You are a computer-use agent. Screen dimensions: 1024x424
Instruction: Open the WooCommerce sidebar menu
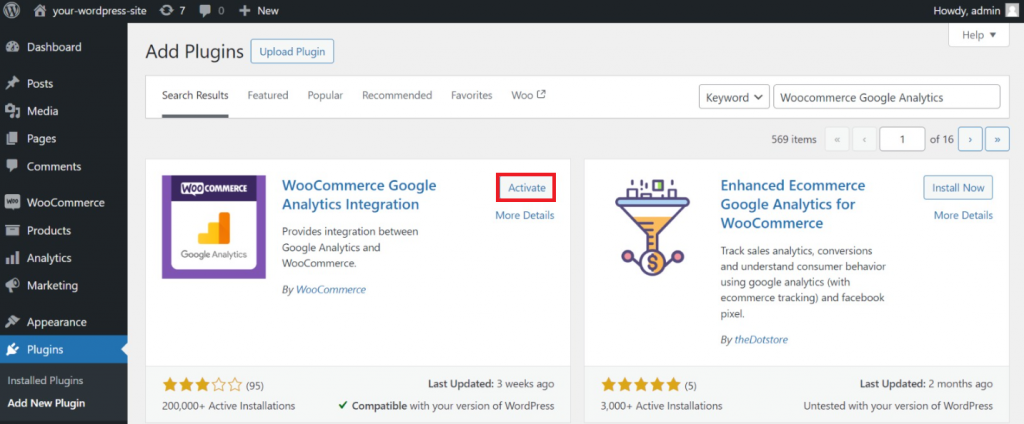(x=64, y=202)
